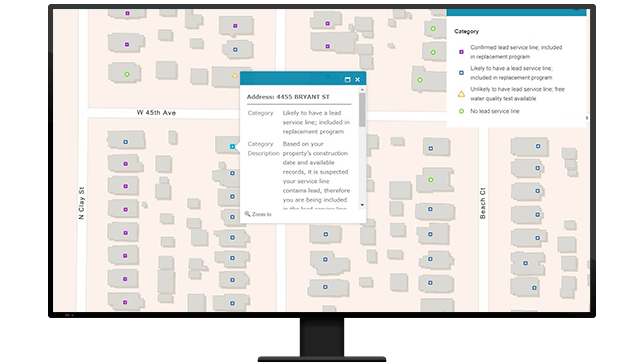
Task: Click the "Unlikely to have lead service line" legend entry
Action: (x=518, y=94)
